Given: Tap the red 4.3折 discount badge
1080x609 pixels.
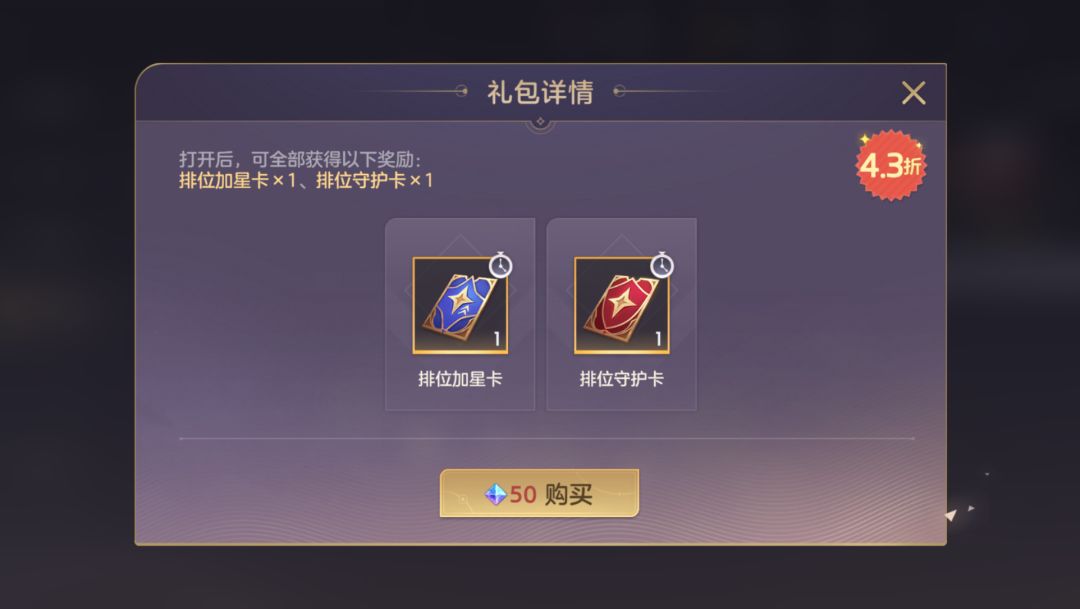Looking at the screenshot, I should click(x=891, y=165).
